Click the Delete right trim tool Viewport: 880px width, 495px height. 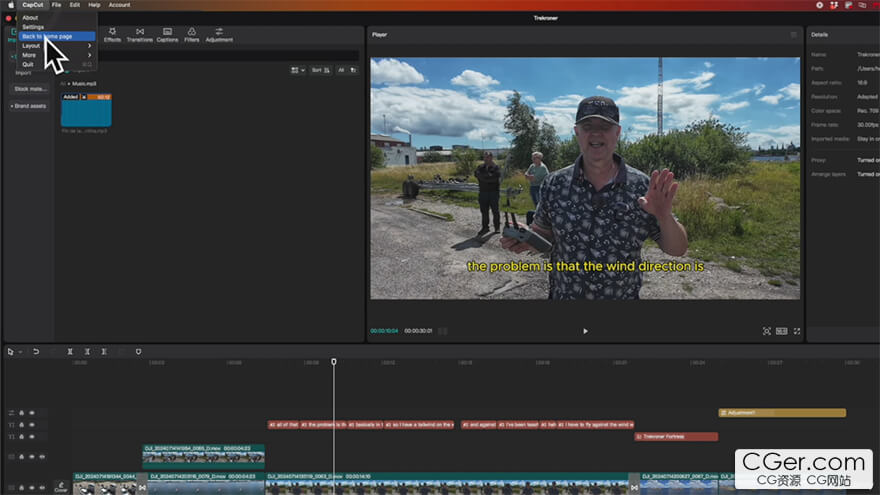pos(104,352)
